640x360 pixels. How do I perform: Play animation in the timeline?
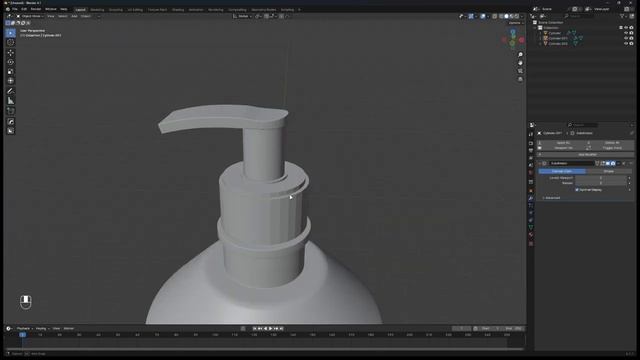(270, 329)
